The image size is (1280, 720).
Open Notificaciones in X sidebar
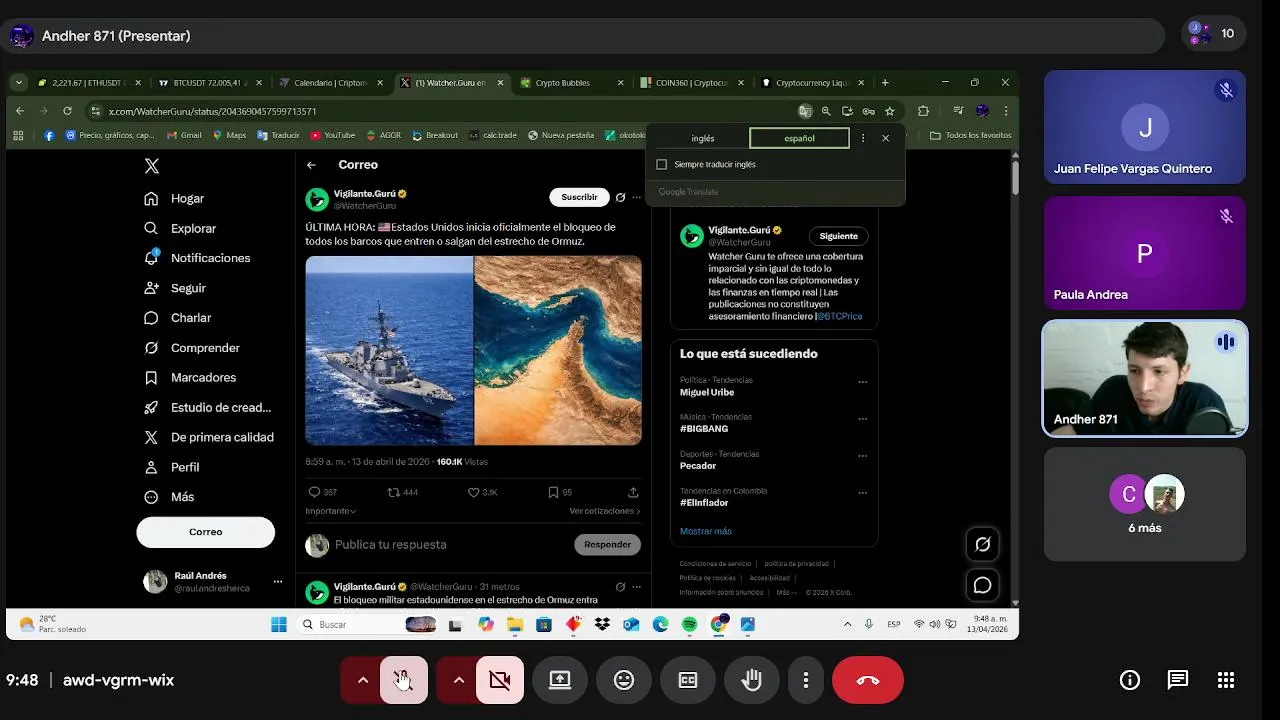197,258
